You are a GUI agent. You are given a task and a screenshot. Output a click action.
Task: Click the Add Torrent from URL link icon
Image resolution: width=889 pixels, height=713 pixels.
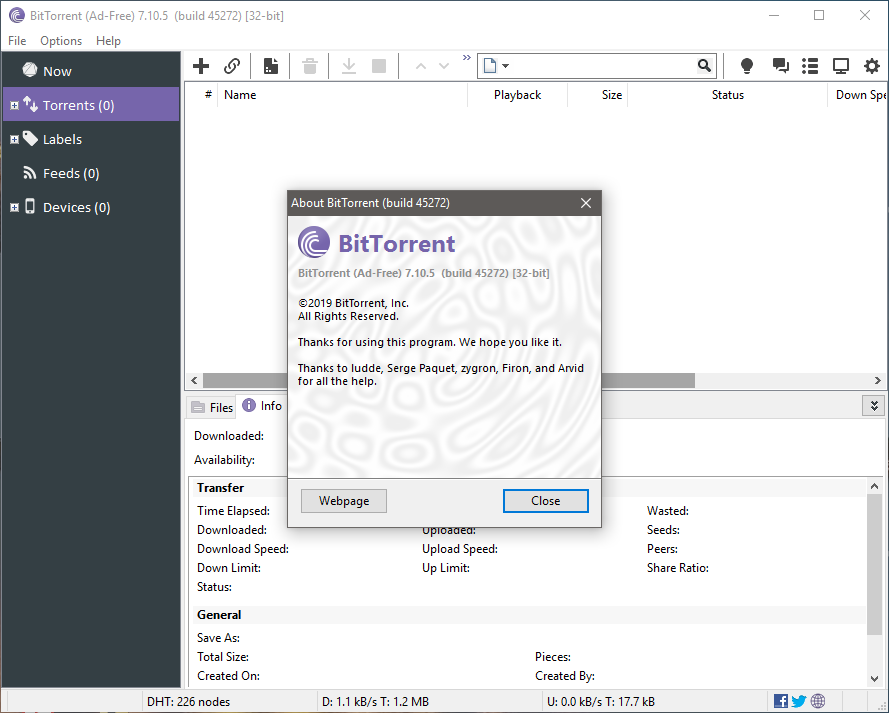(x=231, y=66)
